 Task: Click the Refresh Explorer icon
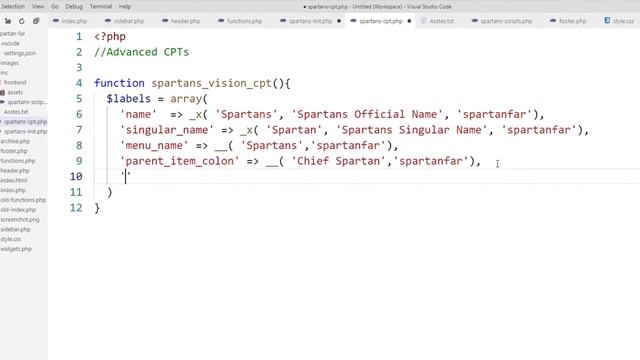pyautogui.click(x=22, y=21)
